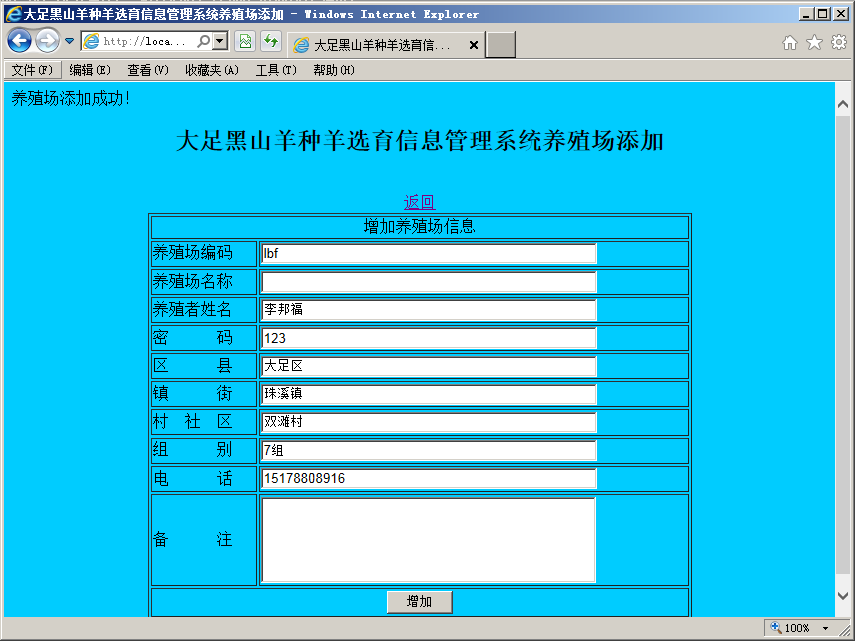Click the 养殖场添加成功! message text

(70, 99)
